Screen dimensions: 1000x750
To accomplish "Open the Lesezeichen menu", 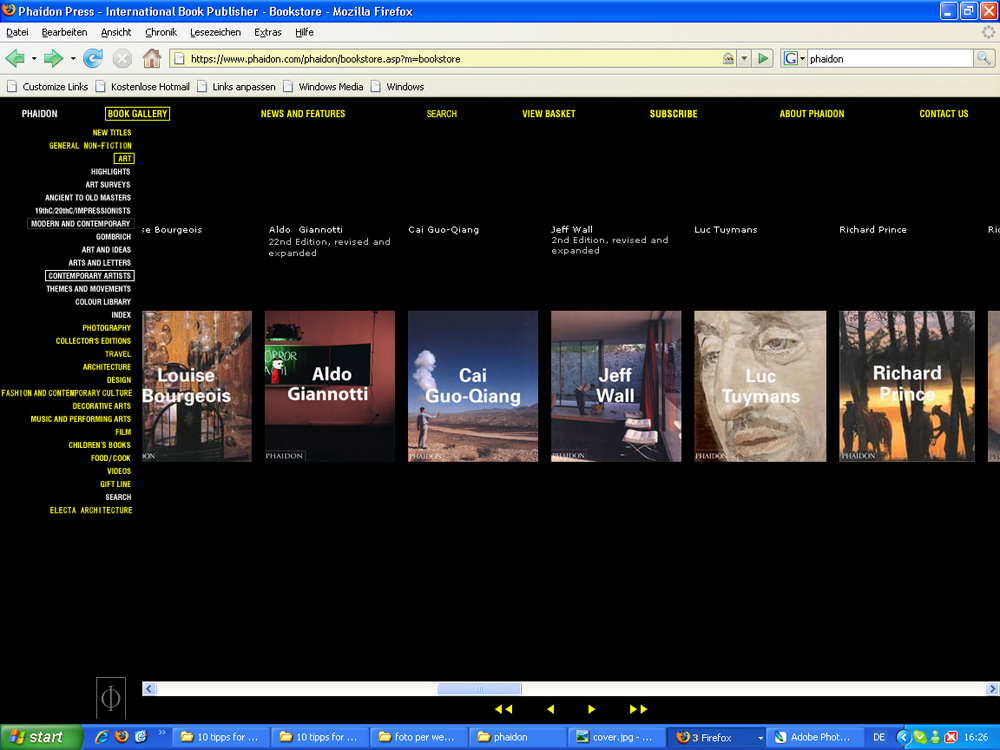I will click(215, 32).
